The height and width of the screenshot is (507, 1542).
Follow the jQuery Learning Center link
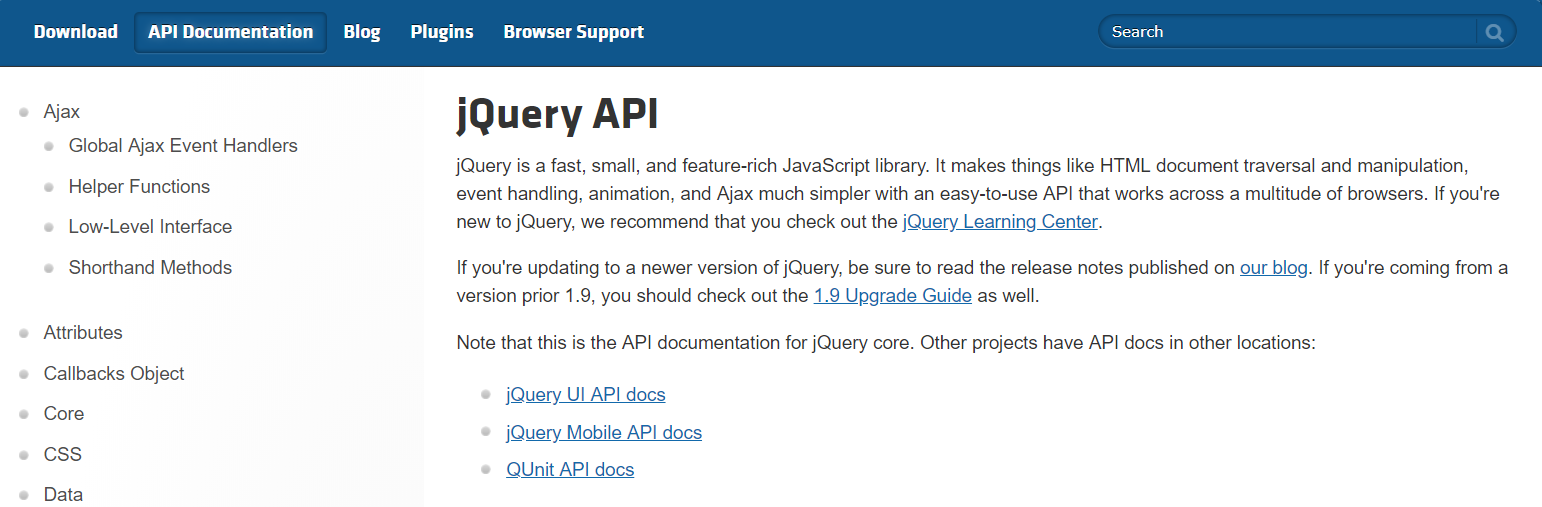click(x=1000, y=222)
